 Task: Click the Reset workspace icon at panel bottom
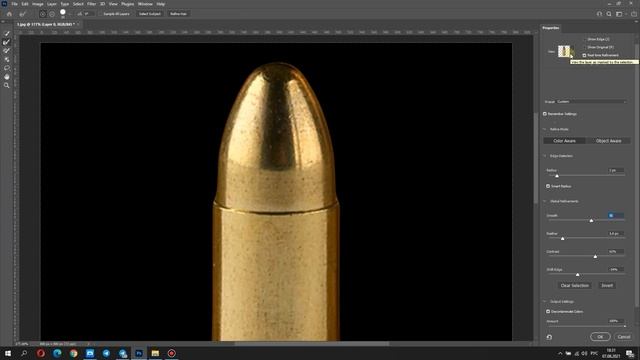coord(549,337)
